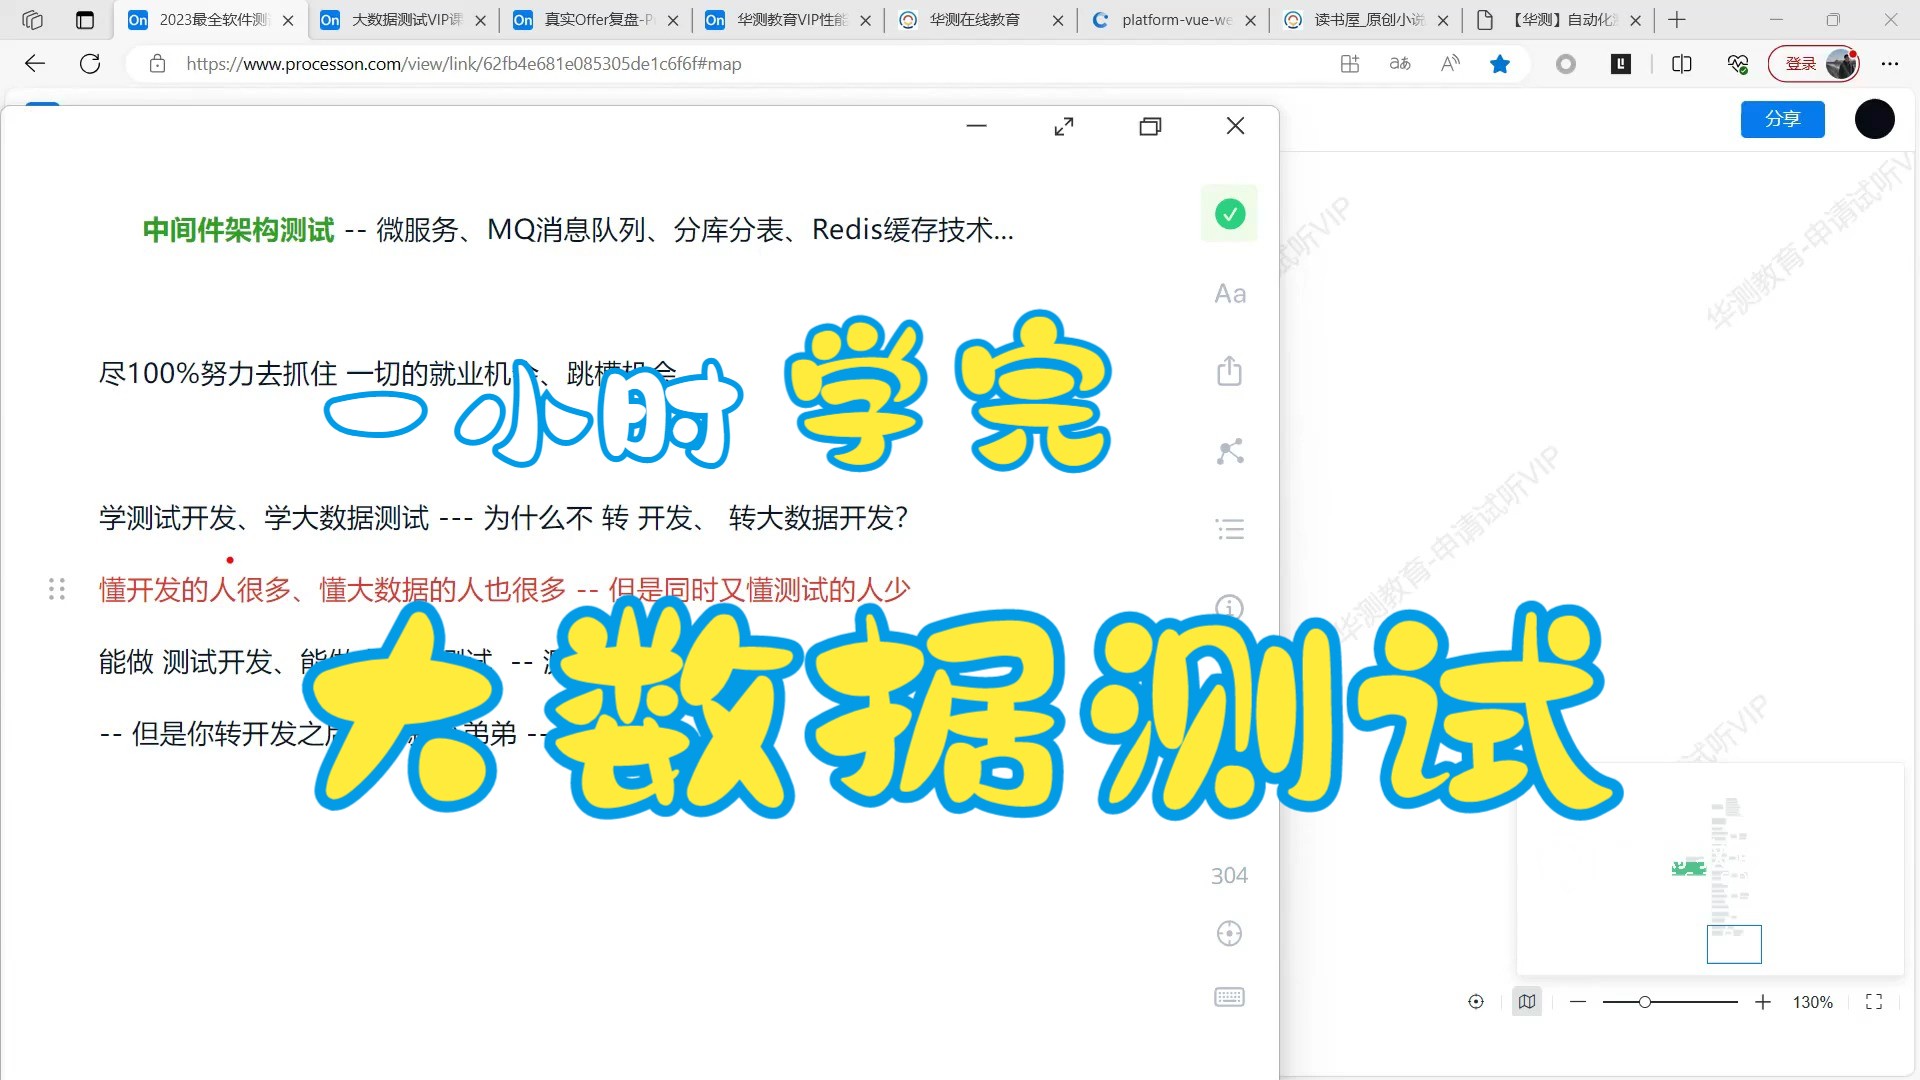This screenshot has height=1080, width=1920.
Task: Expand the note popup to full screen
Action: click(1064, 126)
